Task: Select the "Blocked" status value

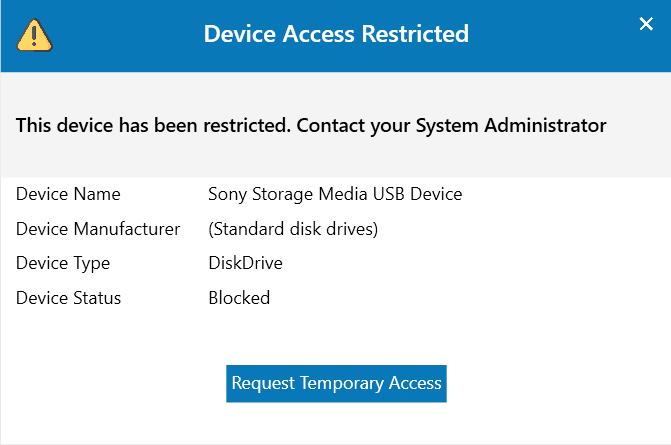Action: pyautogui.click(x=239, y=298)
